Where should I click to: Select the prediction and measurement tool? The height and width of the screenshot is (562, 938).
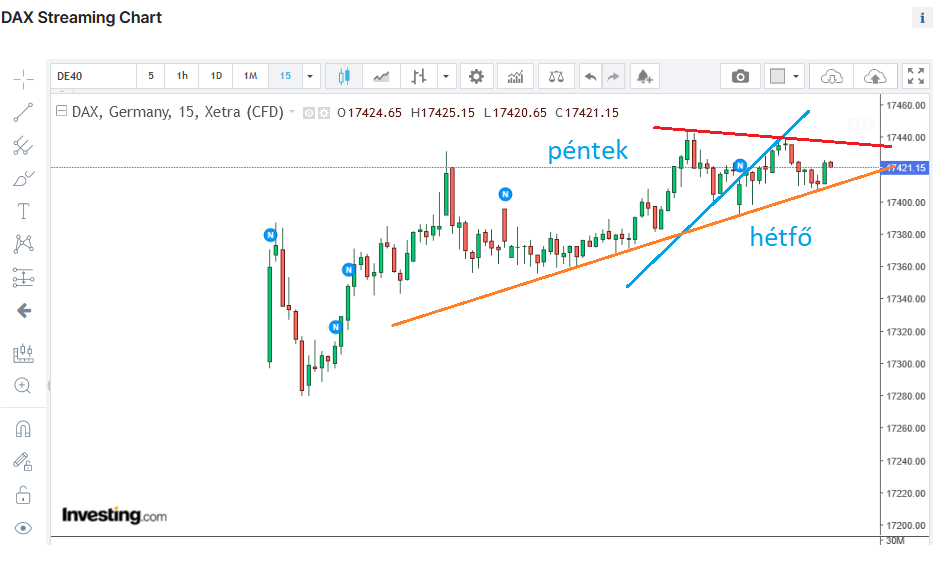(23, 278)
